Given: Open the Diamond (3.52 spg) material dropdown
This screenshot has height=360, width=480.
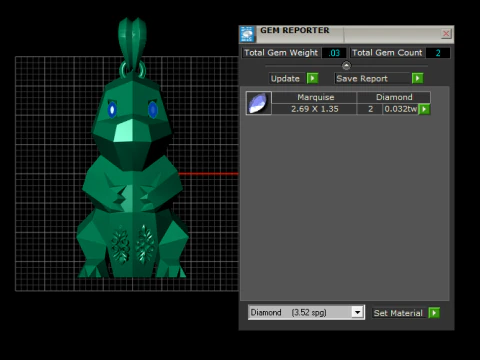Looking at the screenshot, I should [357, 312].
